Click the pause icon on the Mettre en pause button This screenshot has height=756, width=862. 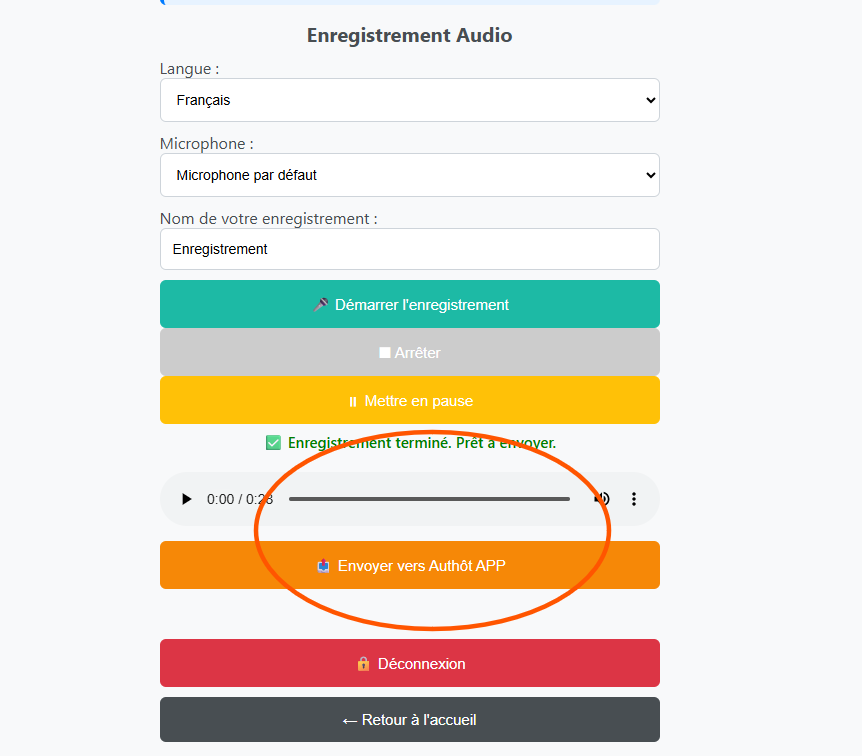pyautogui.click(x=353, y=402)
